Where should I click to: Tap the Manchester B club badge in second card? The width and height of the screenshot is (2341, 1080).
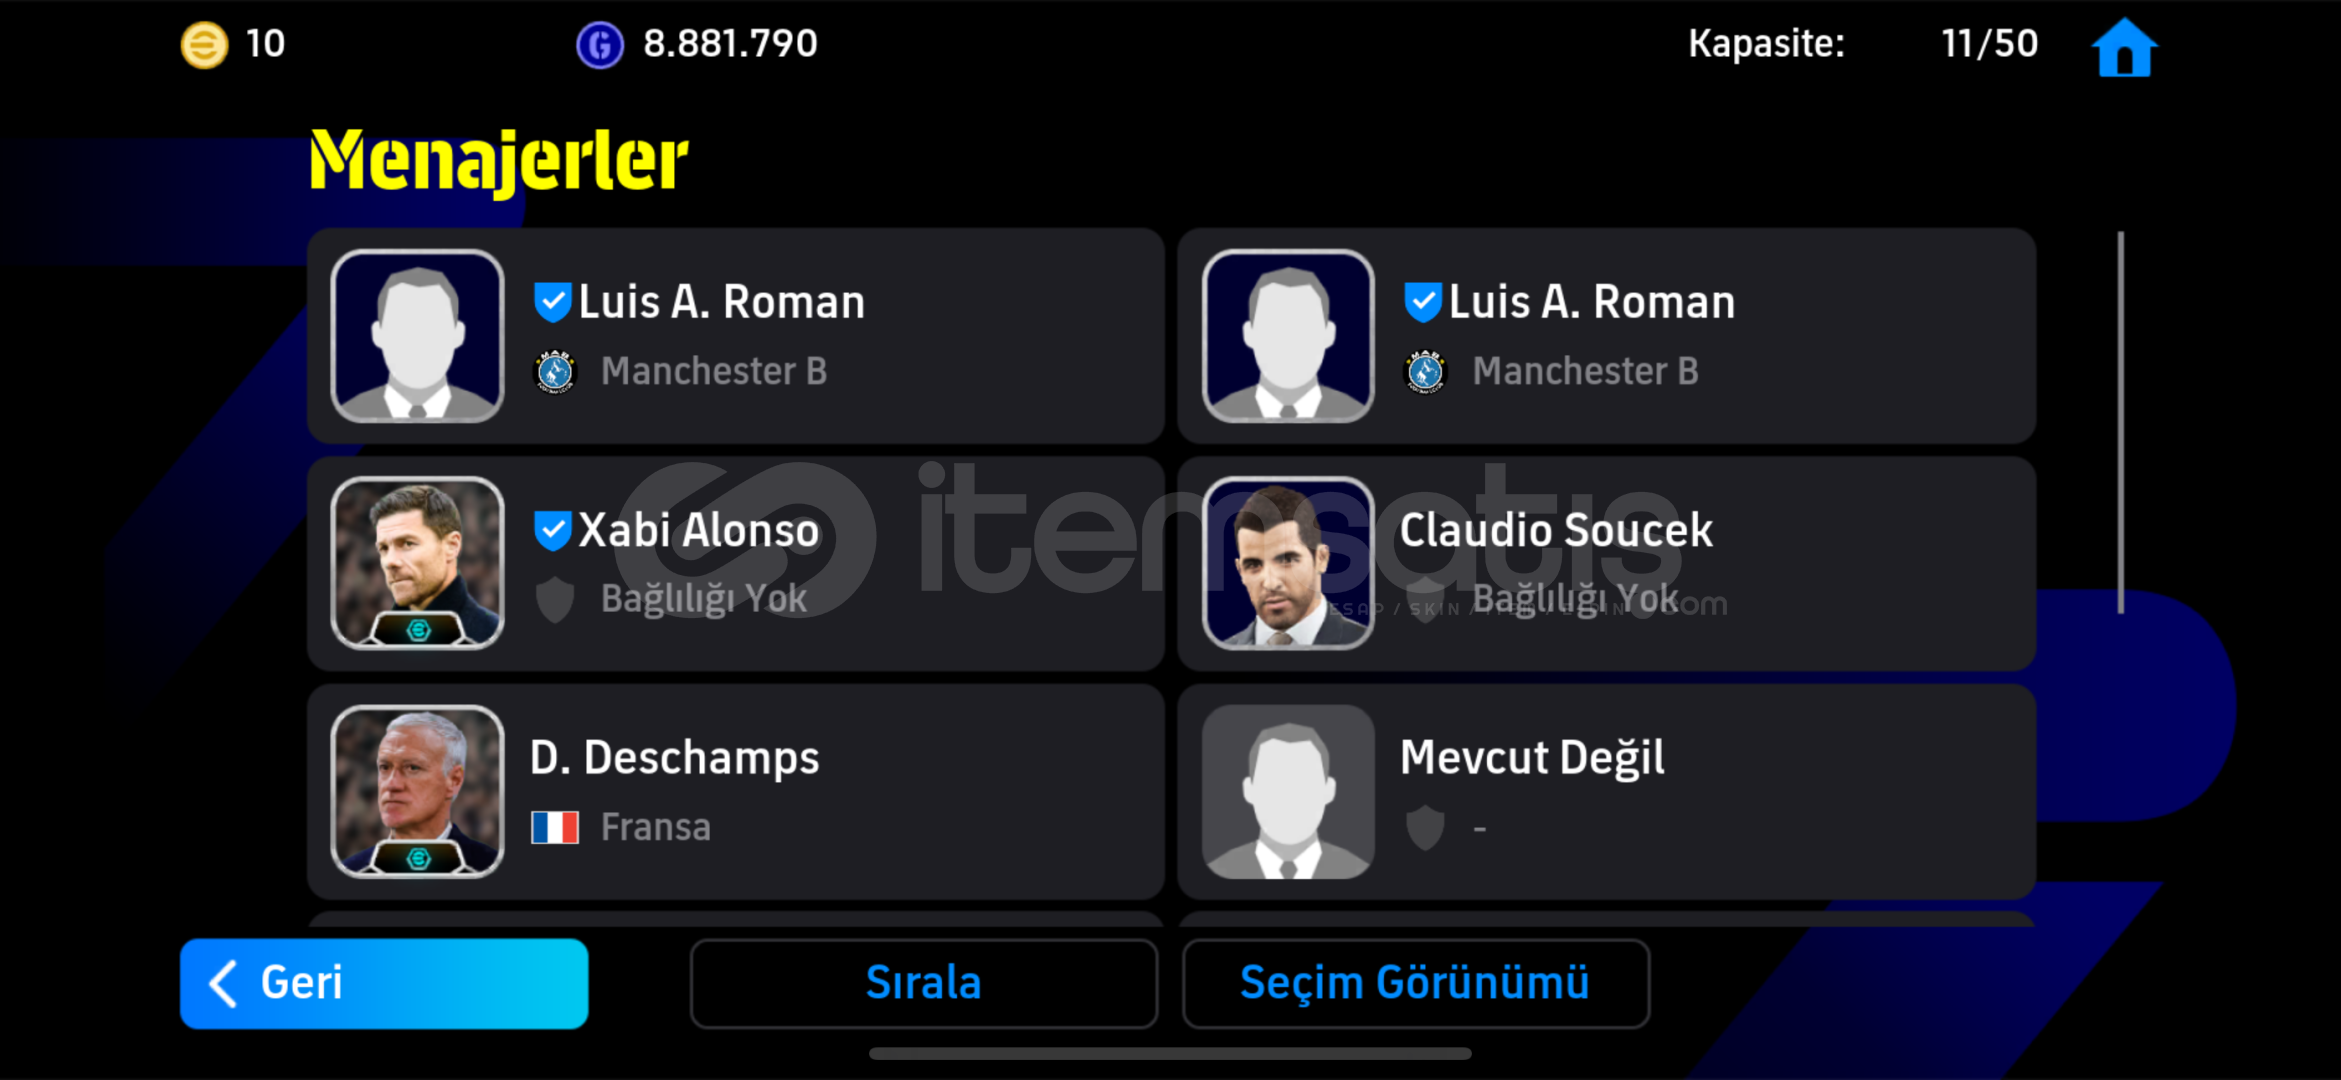[x=1426, y=372]
